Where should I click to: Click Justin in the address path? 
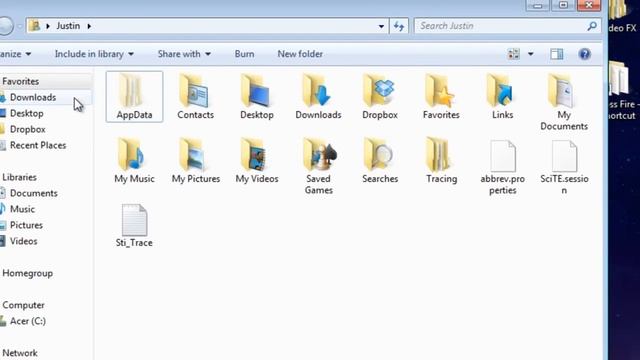(x=68, y=26)
